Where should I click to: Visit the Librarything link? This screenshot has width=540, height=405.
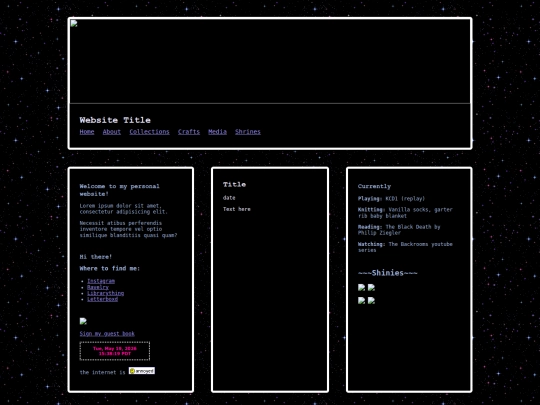click(105, 293)
